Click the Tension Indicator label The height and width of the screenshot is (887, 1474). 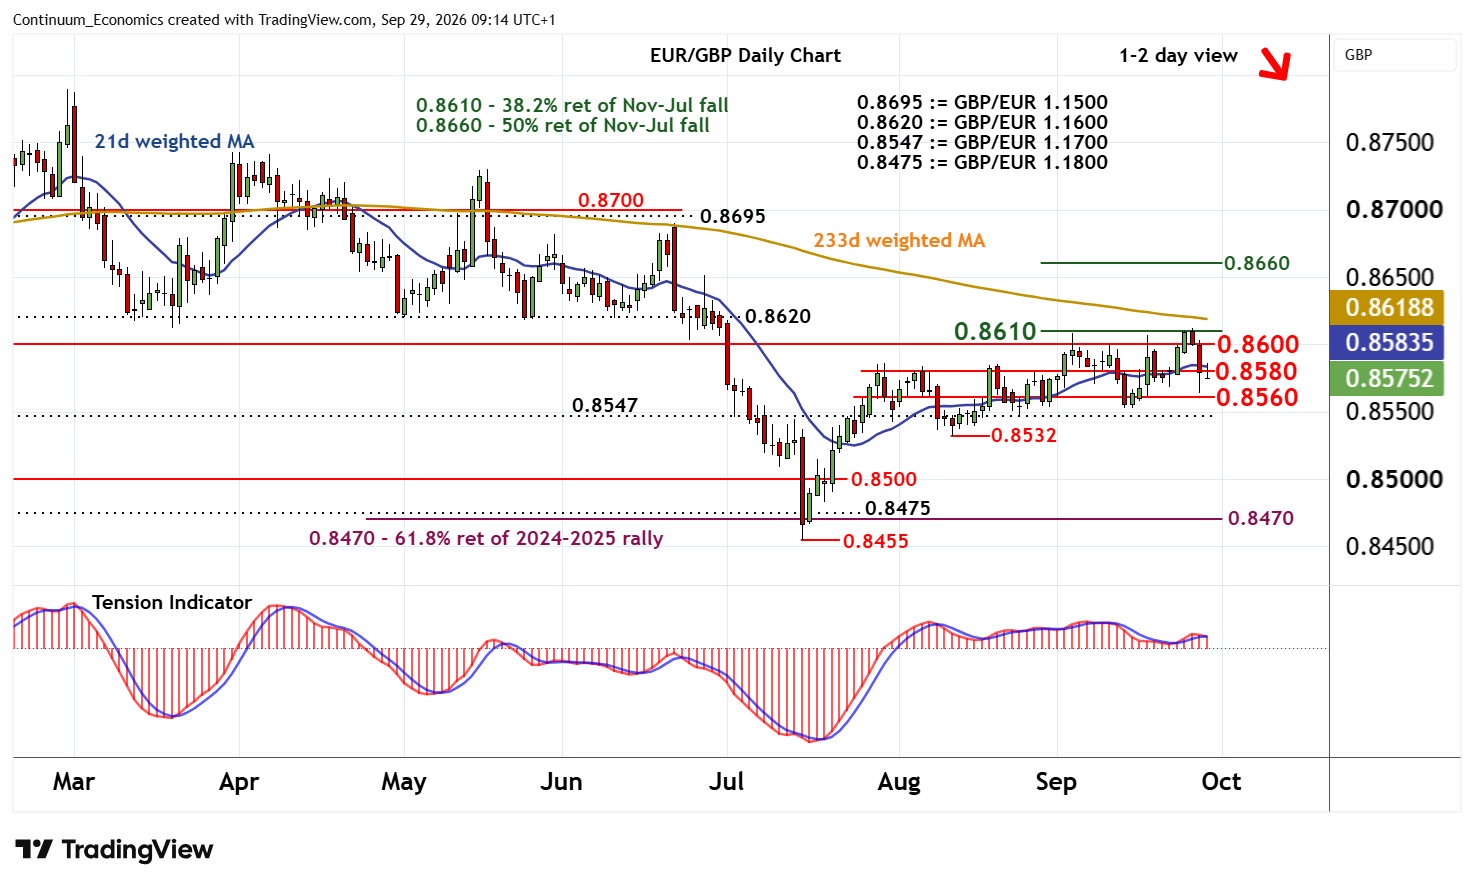[172, 602]
